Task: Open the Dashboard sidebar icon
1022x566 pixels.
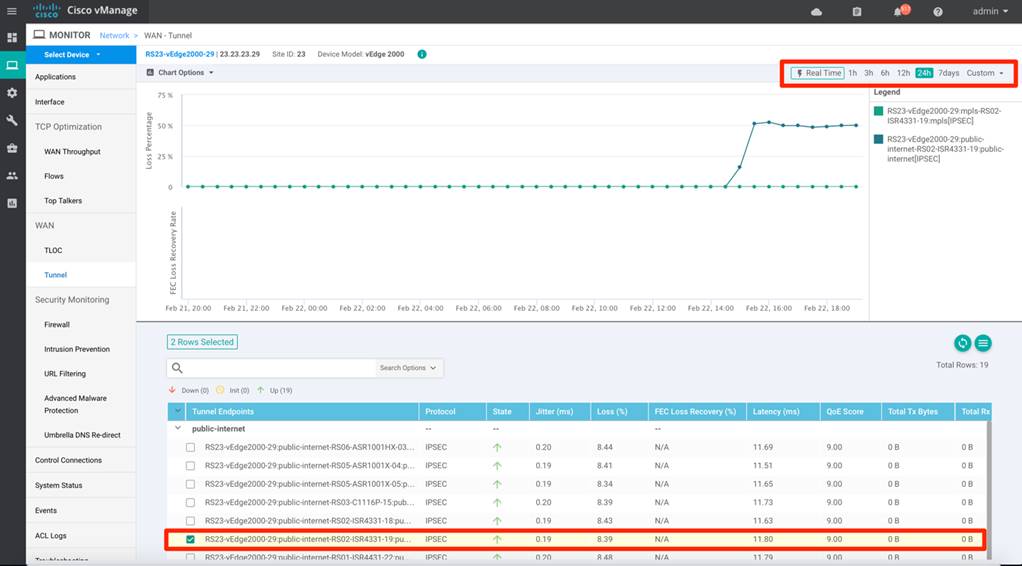Action: pyautogui.click(x=12, y=38)
